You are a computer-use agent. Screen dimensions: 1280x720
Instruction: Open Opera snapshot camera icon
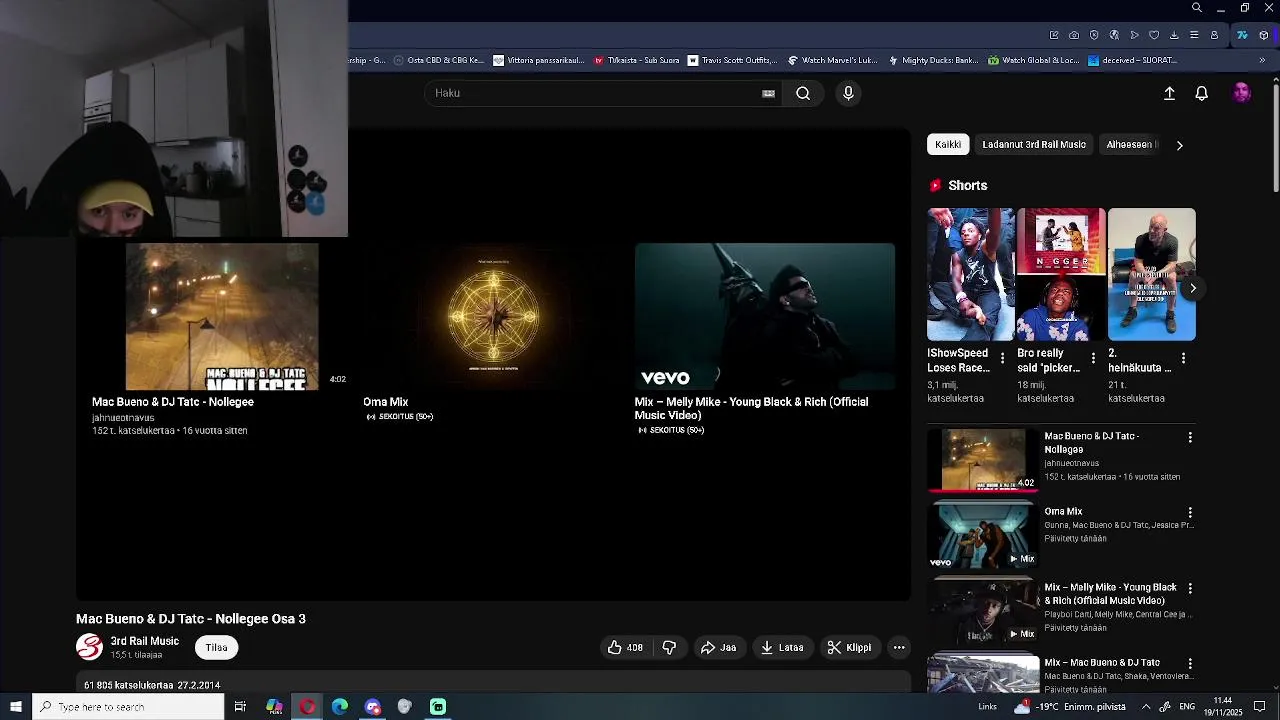(1074, 35)
